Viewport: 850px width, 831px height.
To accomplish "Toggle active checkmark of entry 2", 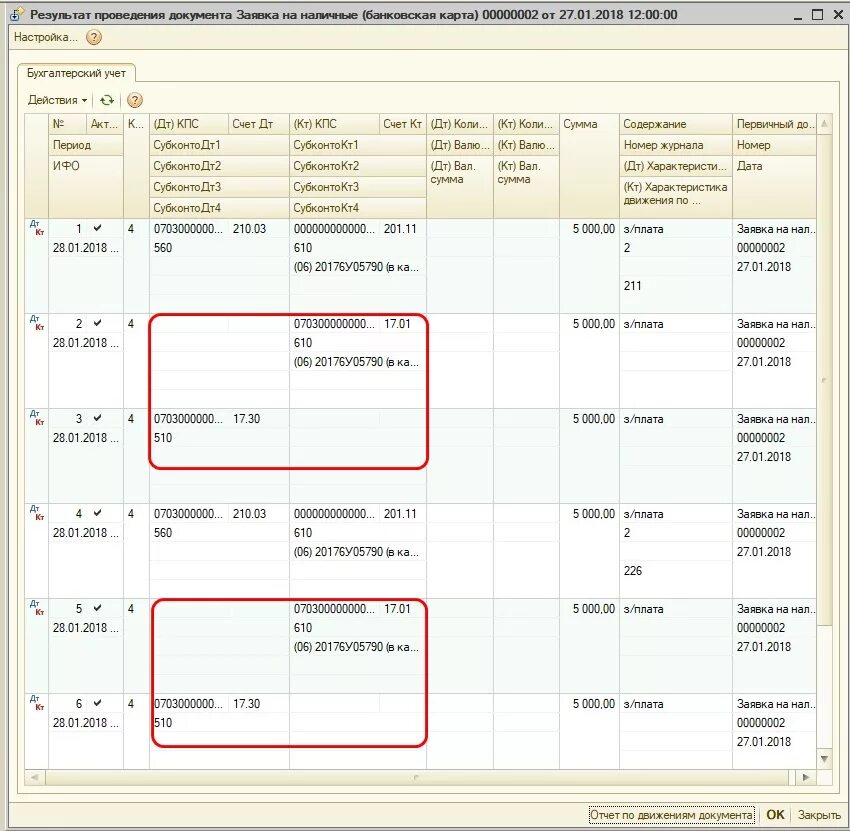I will point(98,323).
